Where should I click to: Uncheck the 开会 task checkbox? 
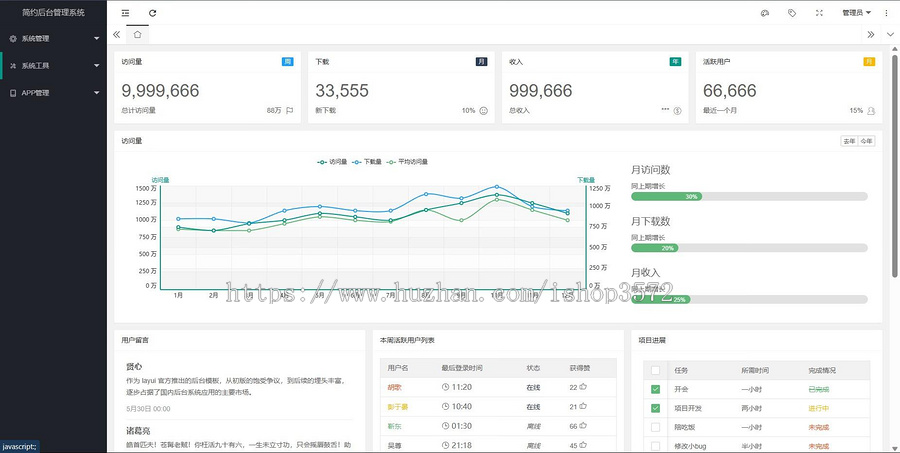(x=655, y=389)
